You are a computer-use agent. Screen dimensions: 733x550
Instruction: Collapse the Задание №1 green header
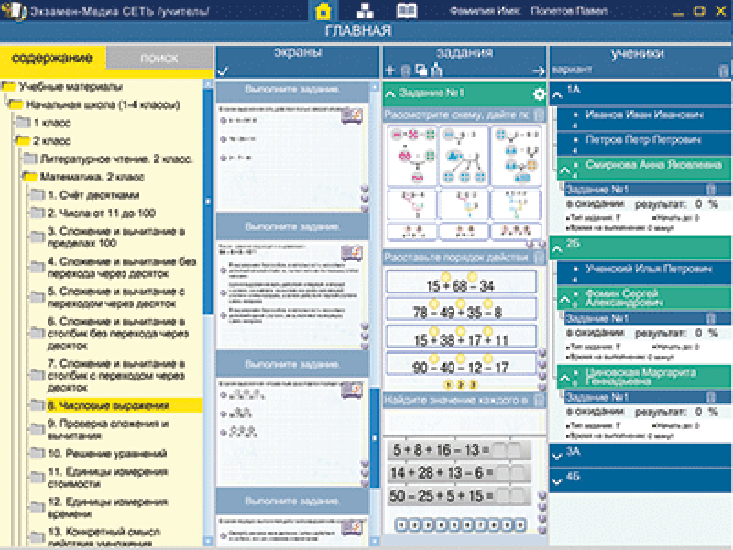tap(390, 94)
